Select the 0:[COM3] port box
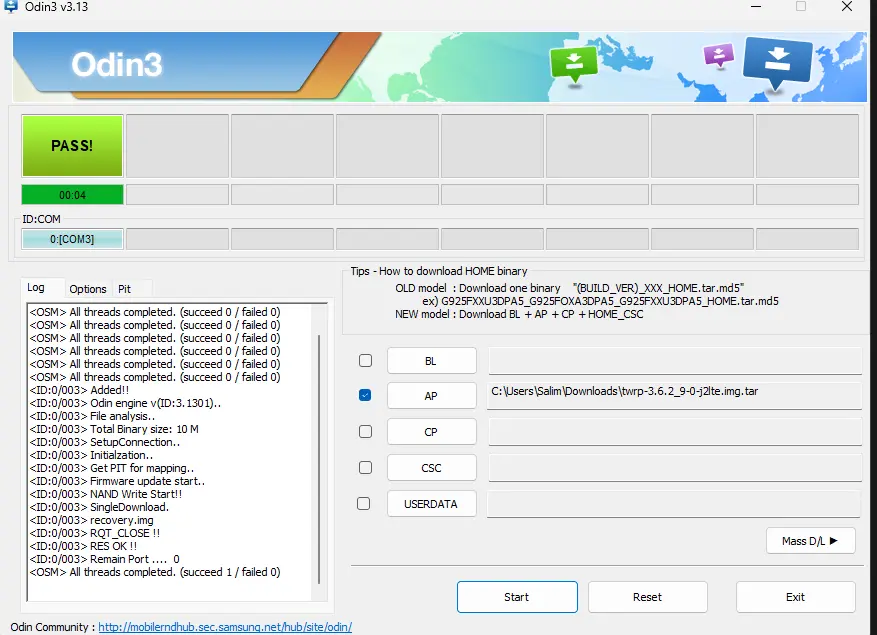Screen dimensions: 877x635 click(x=72, y=239)
